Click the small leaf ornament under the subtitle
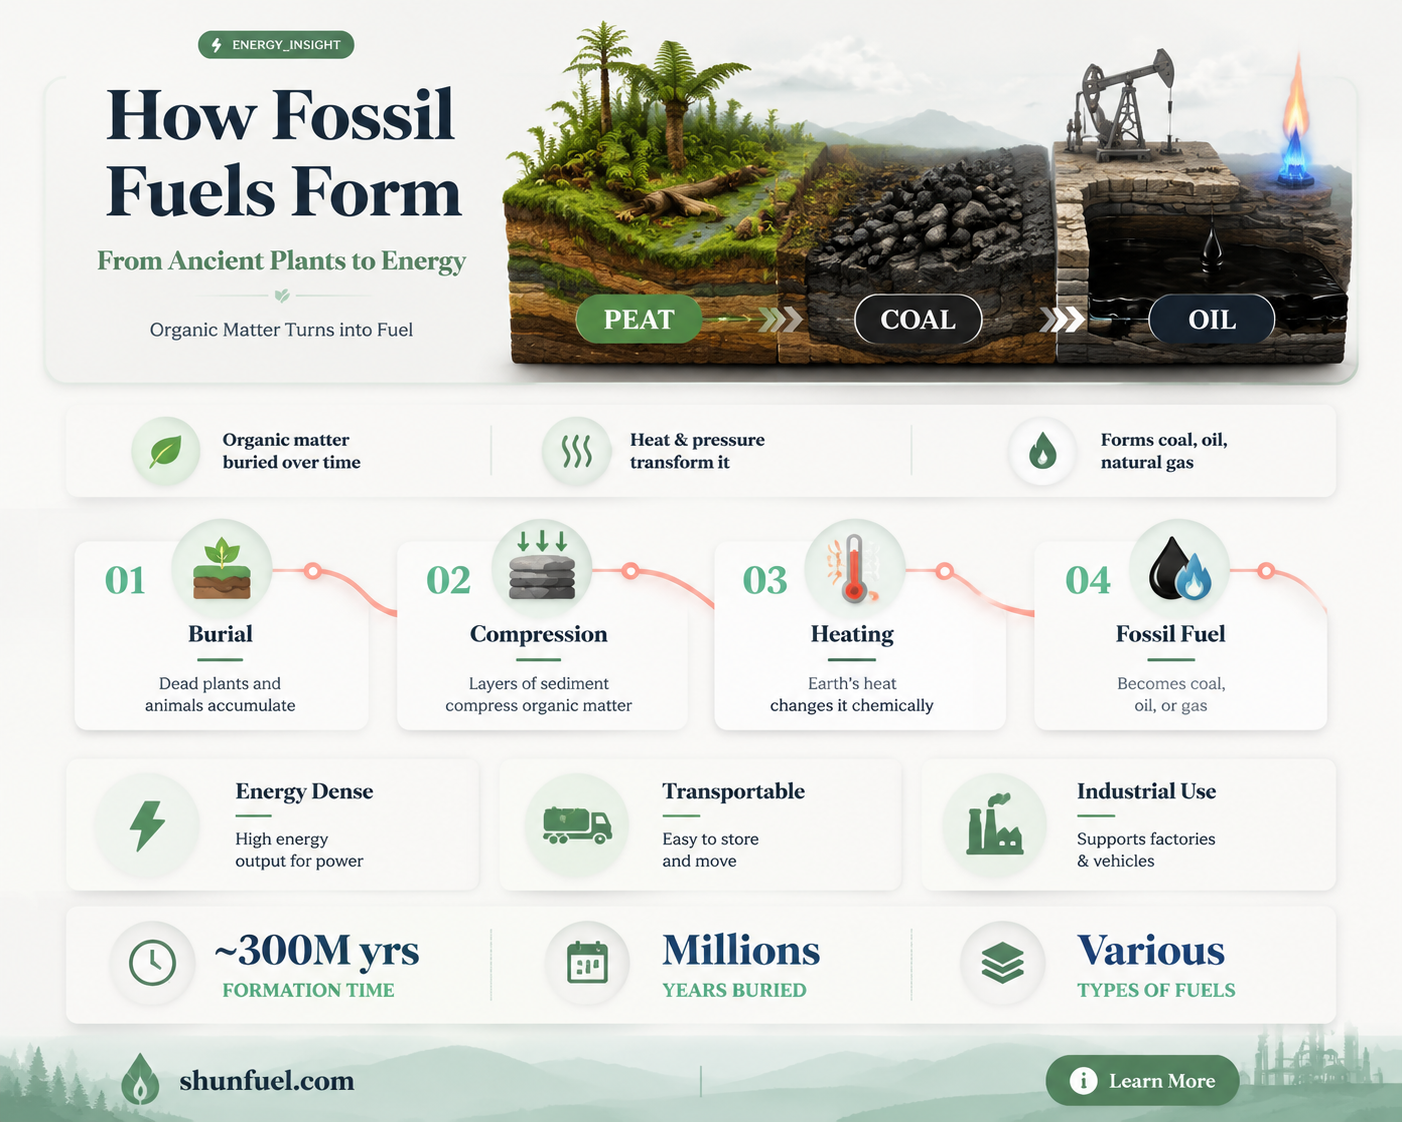 click(282, 296)
